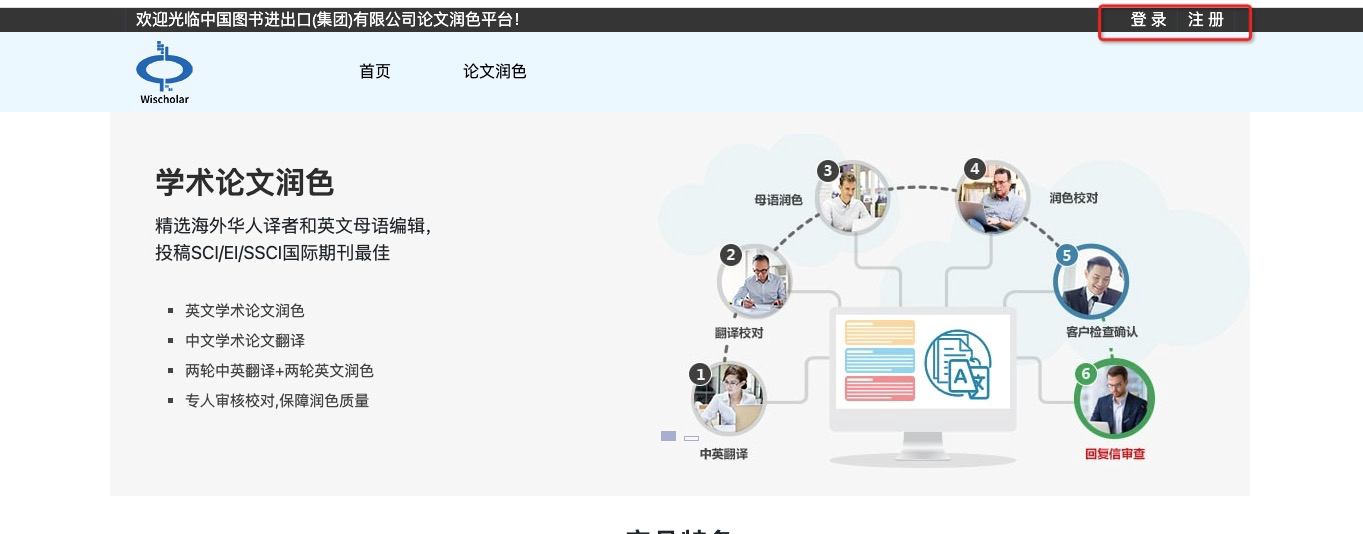Image resolution: width=1363 pixels, height=534 pixels.
Task: Select step 3 母语润色 portrait icon
Action: click(x=852, y=197)
